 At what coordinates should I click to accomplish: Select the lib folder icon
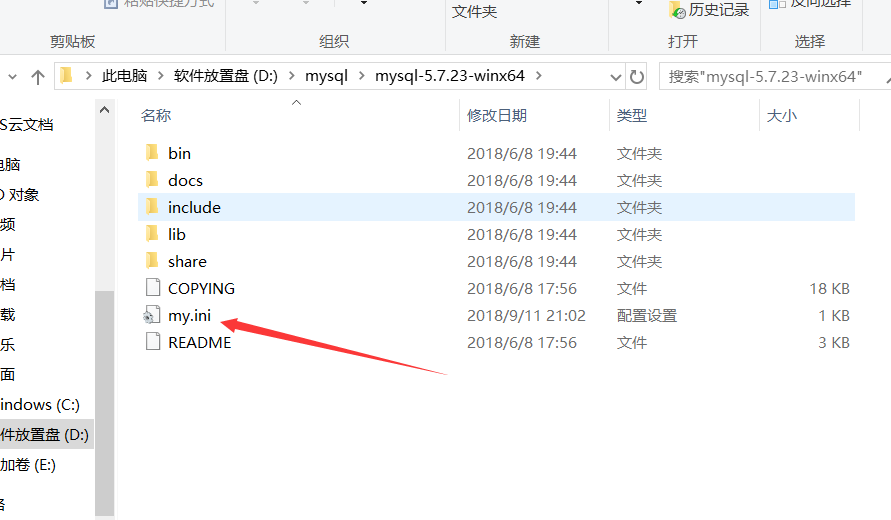click(152, 234)
